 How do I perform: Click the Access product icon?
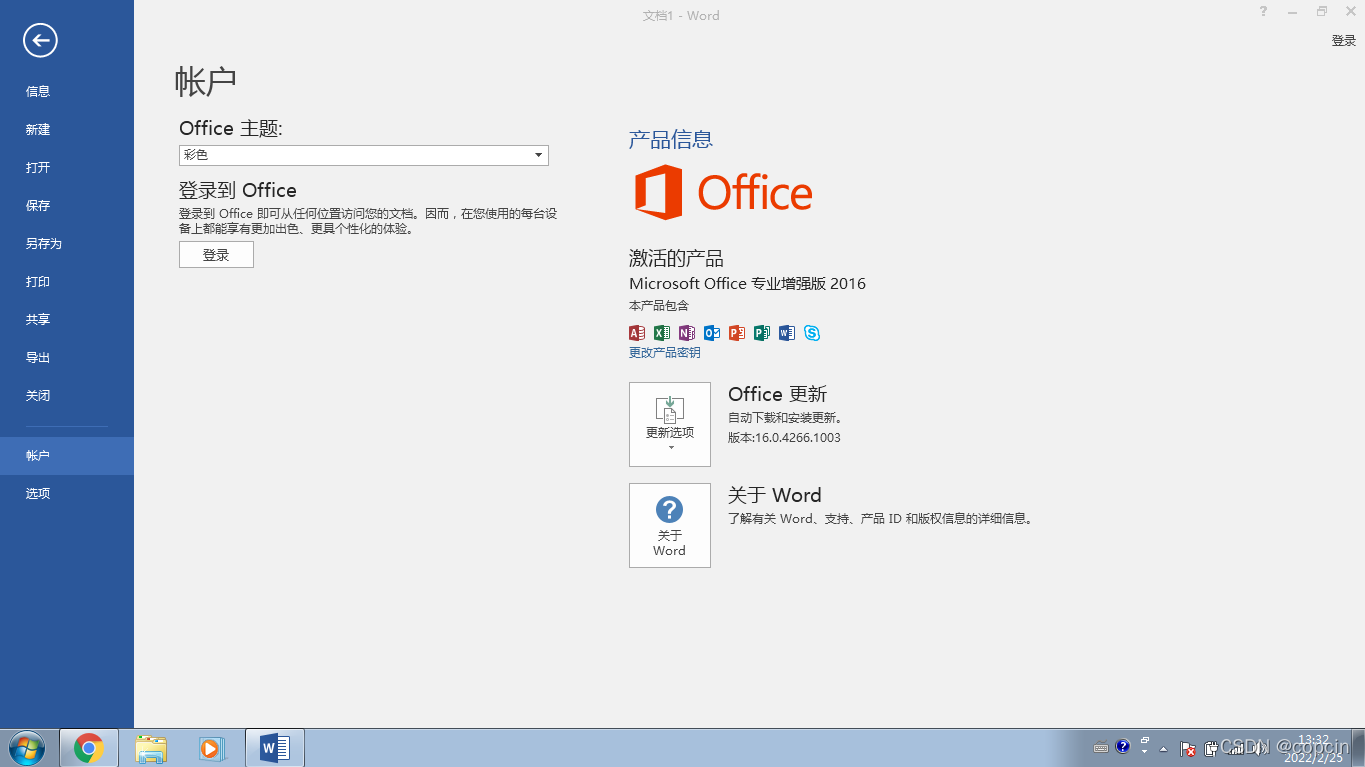tap(637, 333)
